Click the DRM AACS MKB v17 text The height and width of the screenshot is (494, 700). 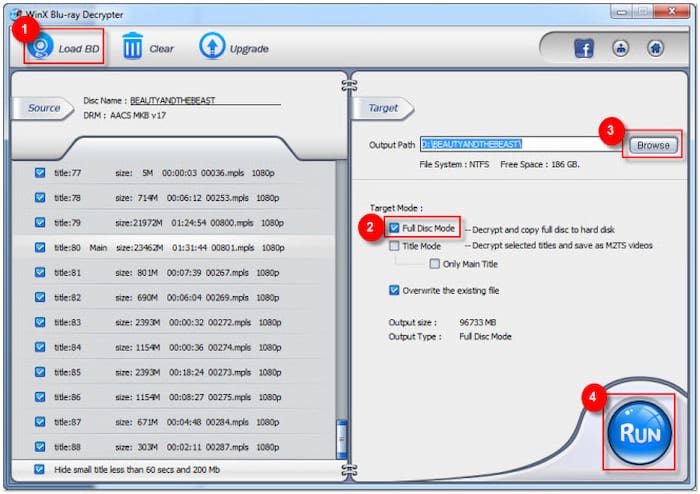click(x=125, y=116)
